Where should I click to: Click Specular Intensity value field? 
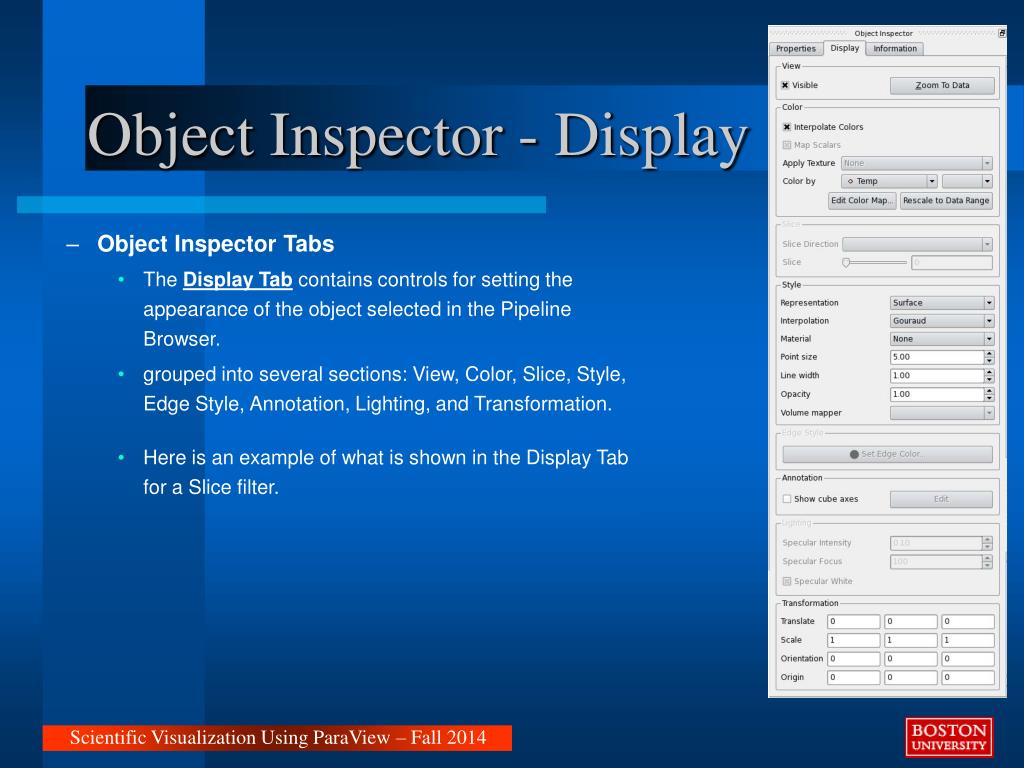tap(936, 543)
